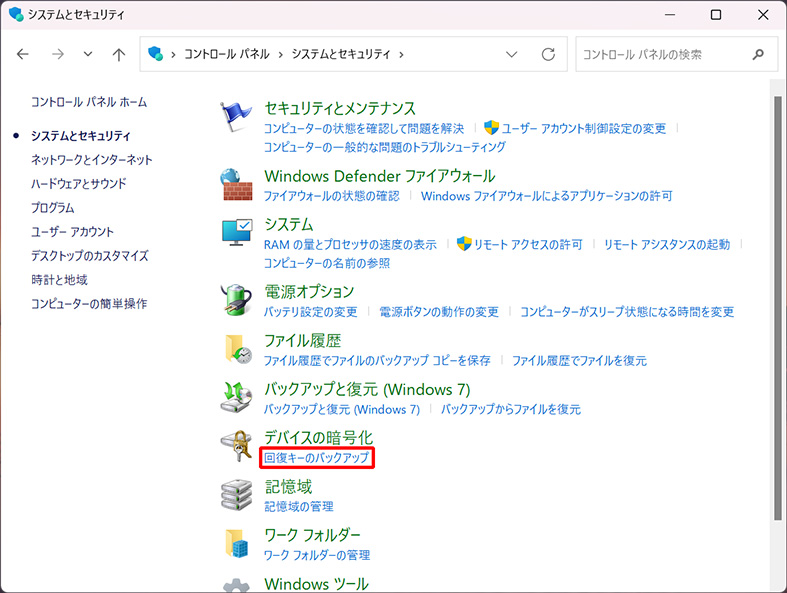Open Windows ツール heading link

click(316, 584)
